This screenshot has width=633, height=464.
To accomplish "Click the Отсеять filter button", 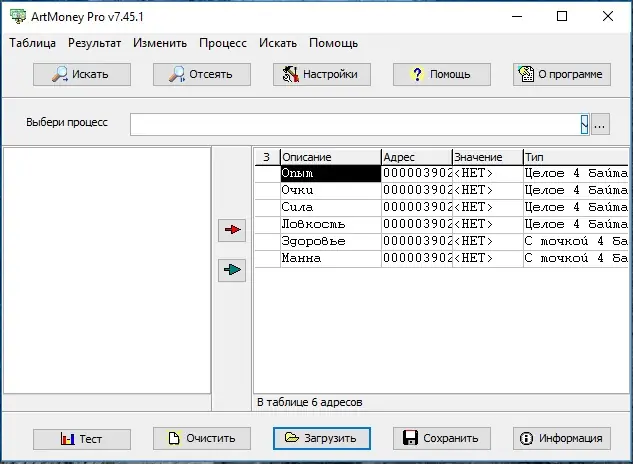I will 202,74.
